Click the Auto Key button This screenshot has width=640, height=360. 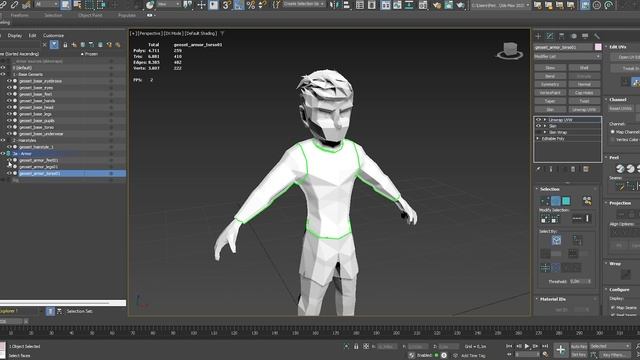[x=579, y=346]
